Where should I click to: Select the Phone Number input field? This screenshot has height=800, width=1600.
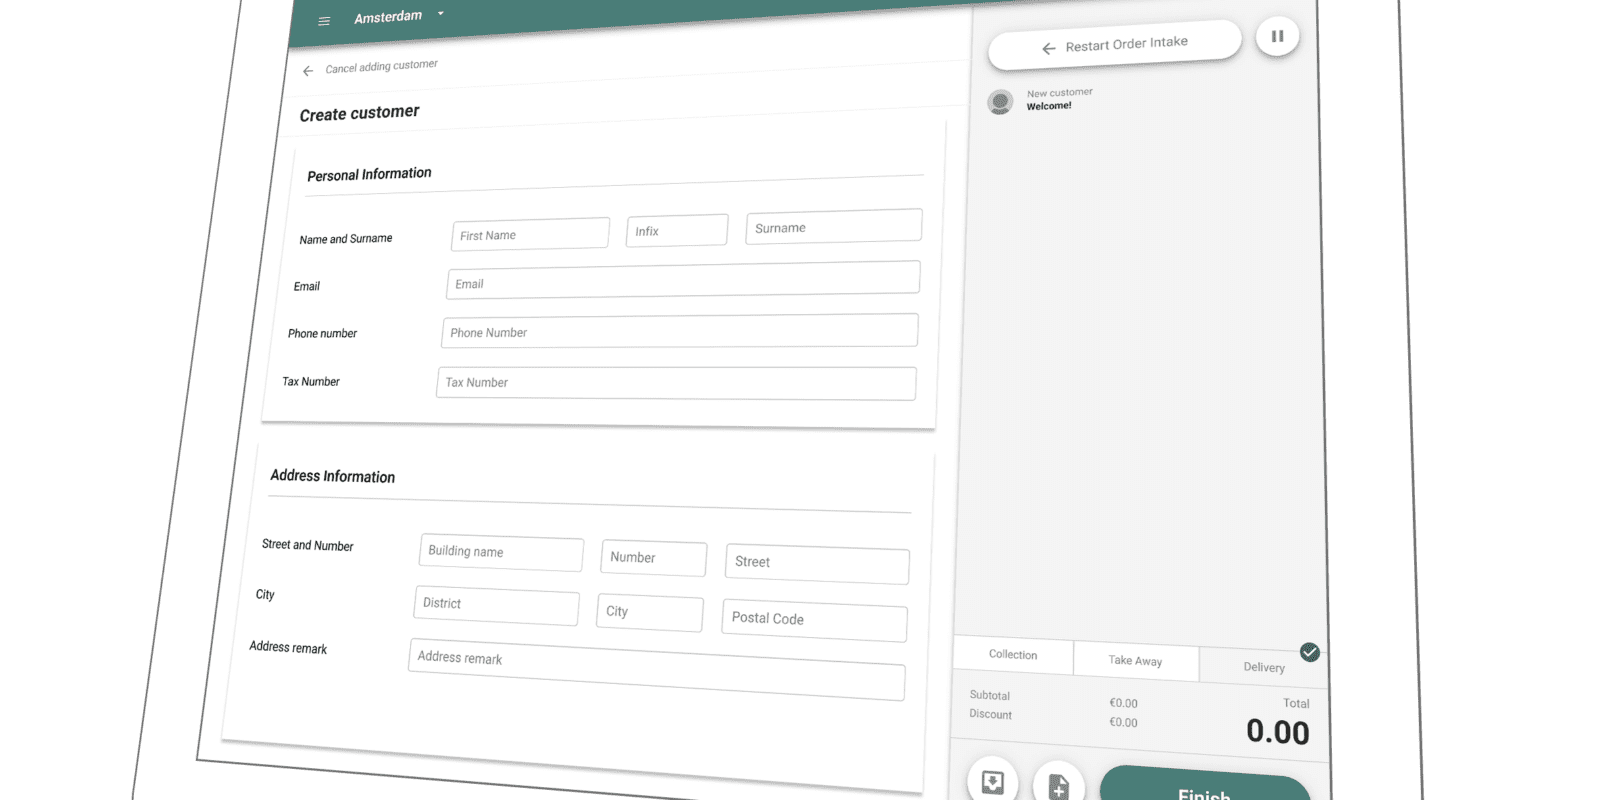pos(679,332)
